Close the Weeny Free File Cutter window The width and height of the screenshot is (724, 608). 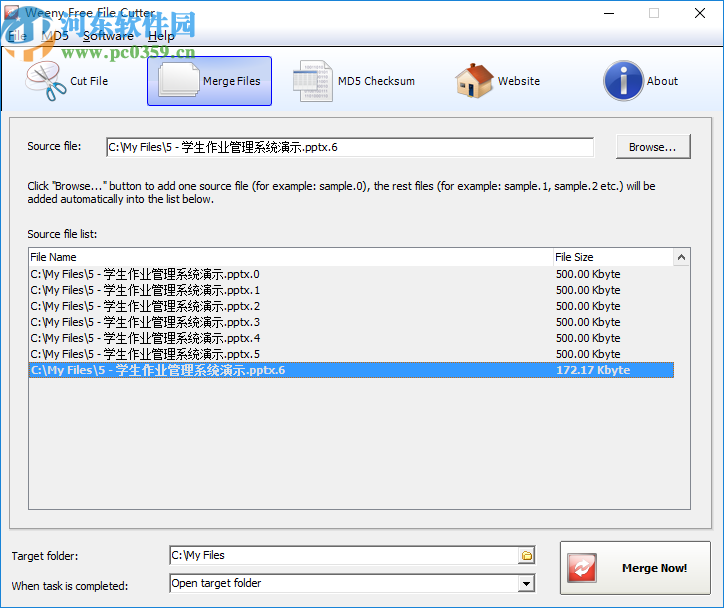(x=700, y=13)
